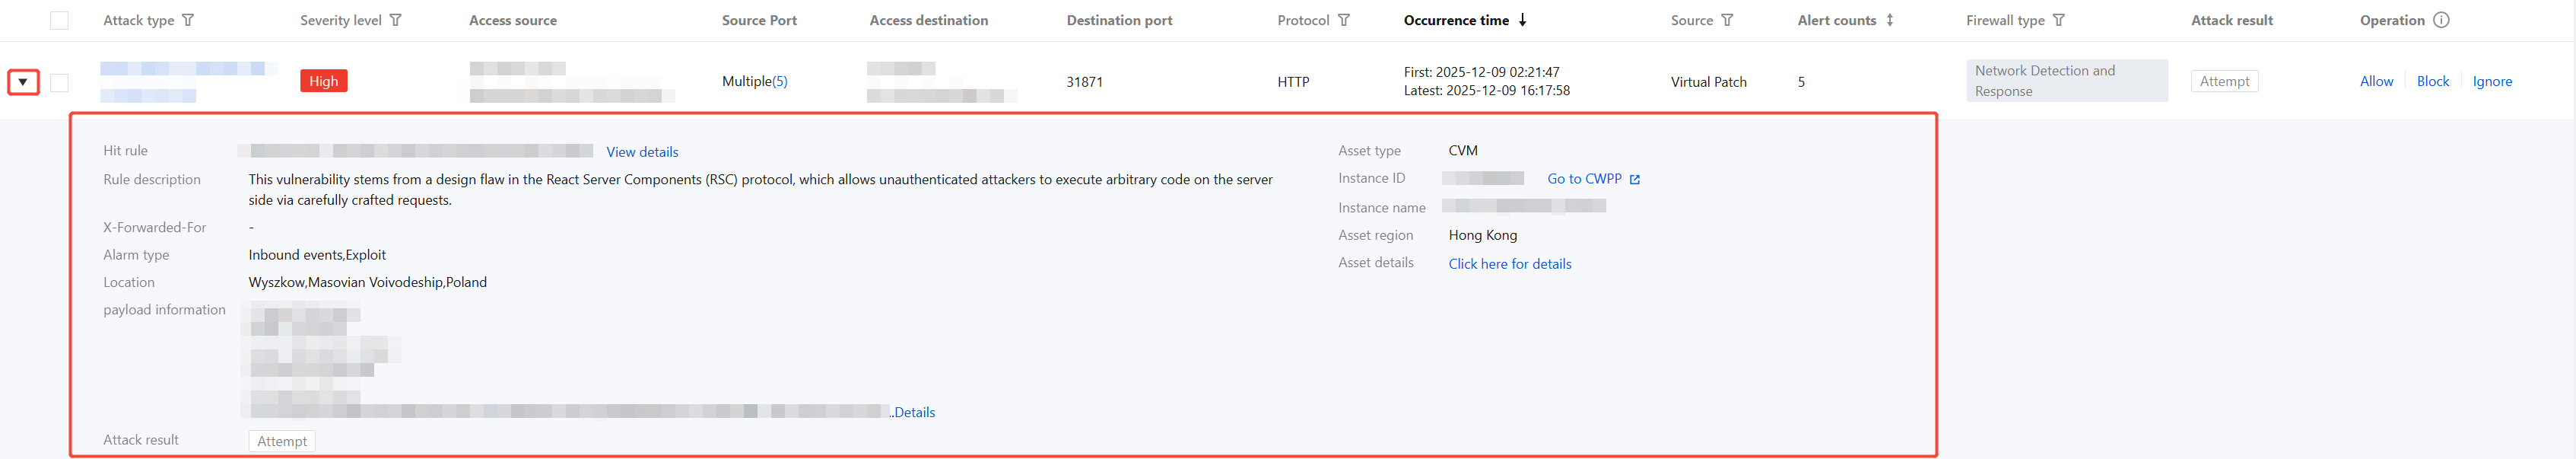This screenshot has height=459, width=2576.
Task: Open the Protocol column filter icon
Action: (1344, 20)
